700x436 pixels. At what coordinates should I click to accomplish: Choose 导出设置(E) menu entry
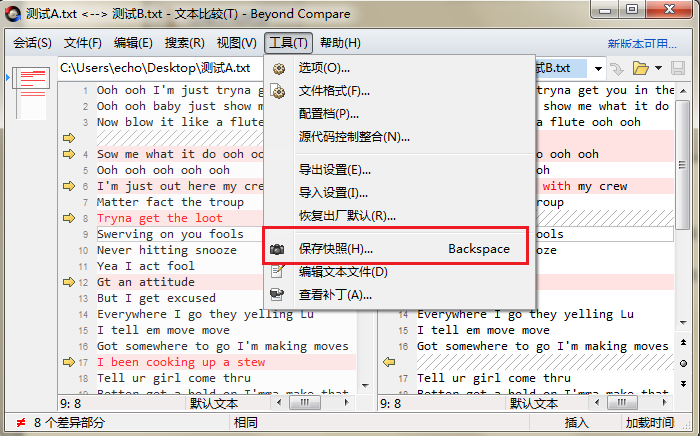[334, 169]
